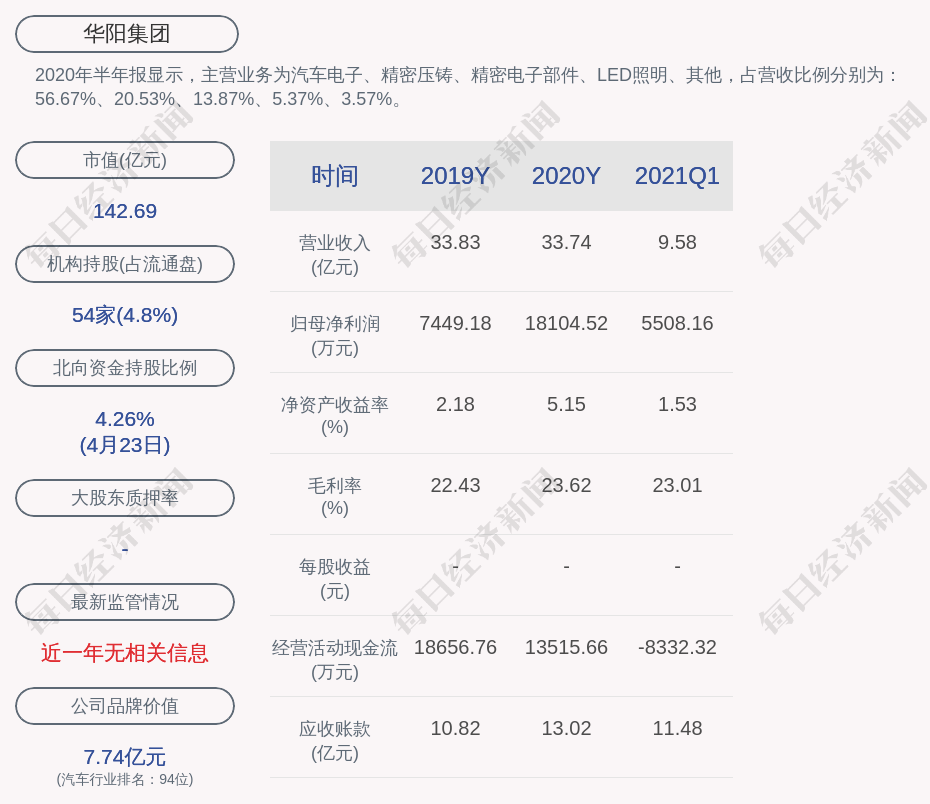Viewport: 930px width, 804px height.
Task: Click the 7.74亿元 brand value
Action: pyautogui.click(x=125, y=757)
